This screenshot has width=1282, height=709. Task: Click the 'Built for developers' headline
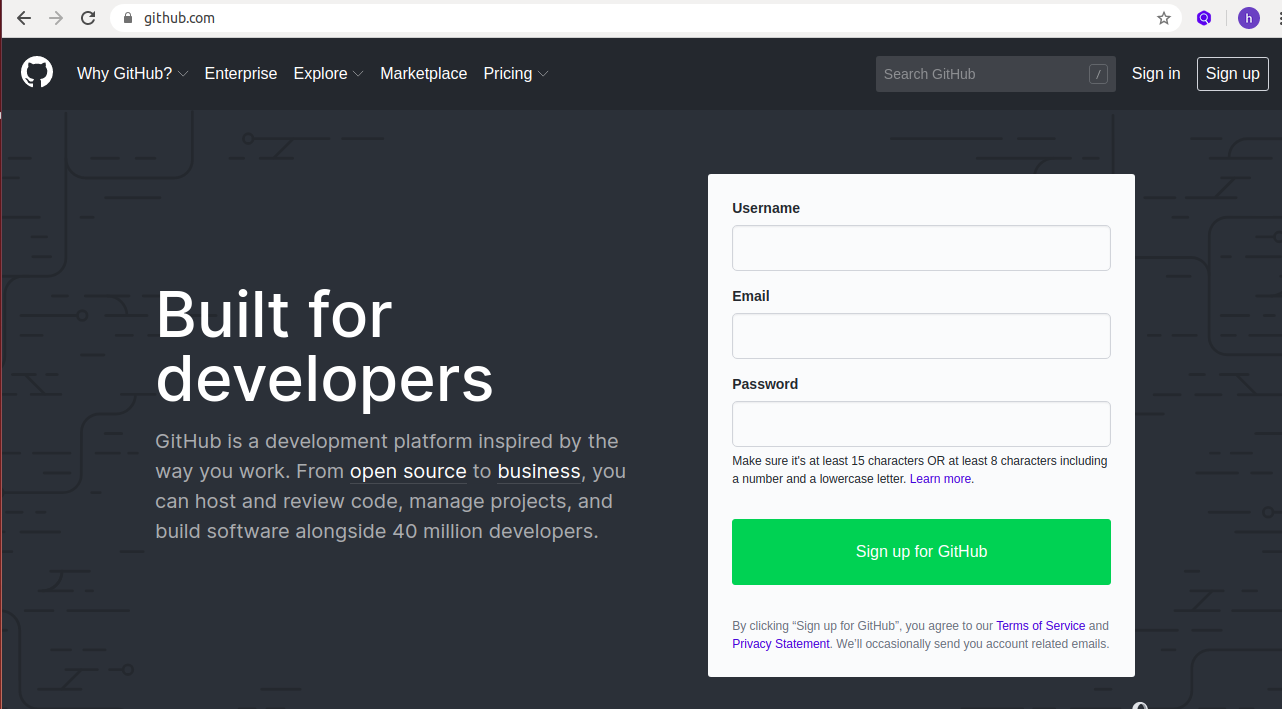(325, 346)
